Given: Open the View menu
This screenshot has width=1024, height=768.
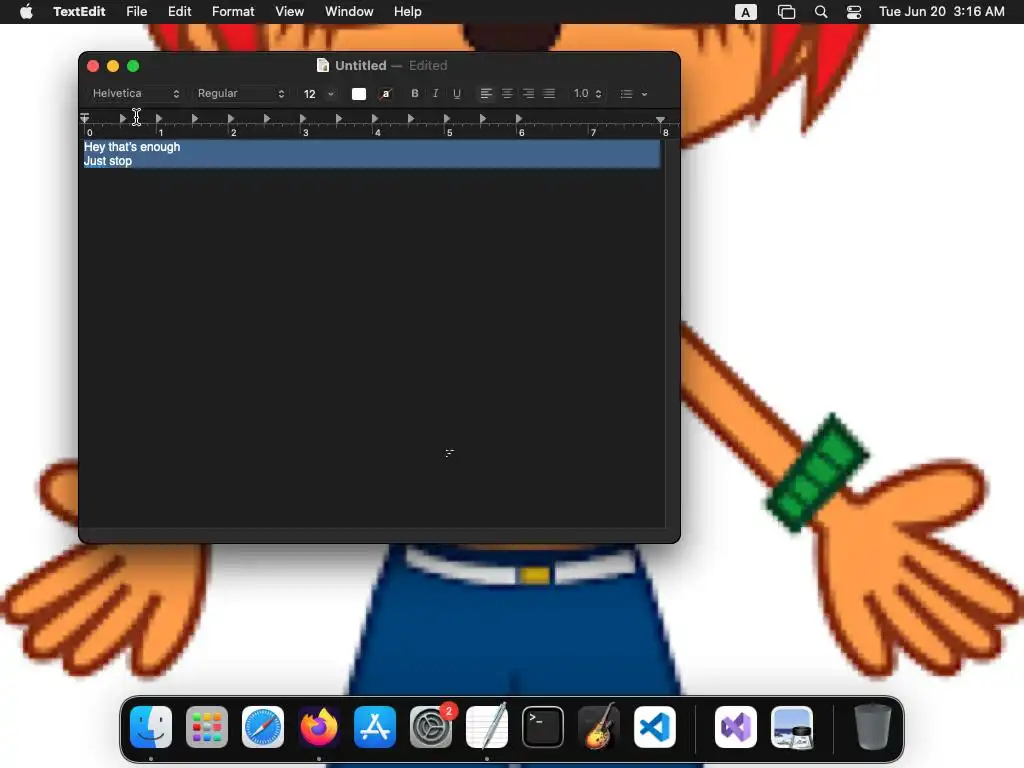Looking at the screenshot, I should click(289, 12).
